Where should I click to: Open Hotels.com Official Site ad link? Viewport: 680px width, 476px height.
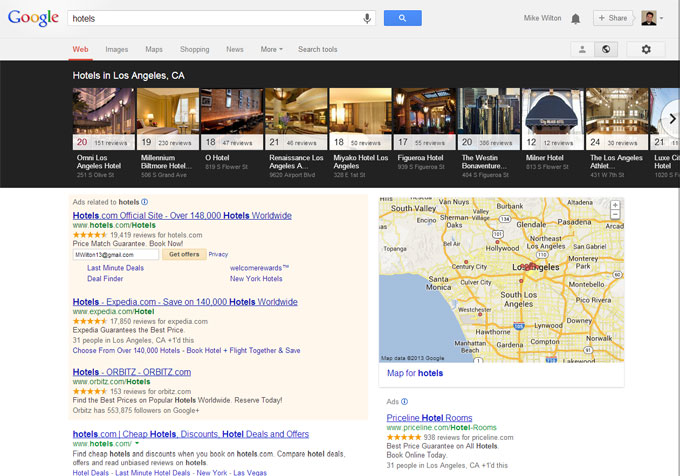pyautogui.click(x=182, y=215)
